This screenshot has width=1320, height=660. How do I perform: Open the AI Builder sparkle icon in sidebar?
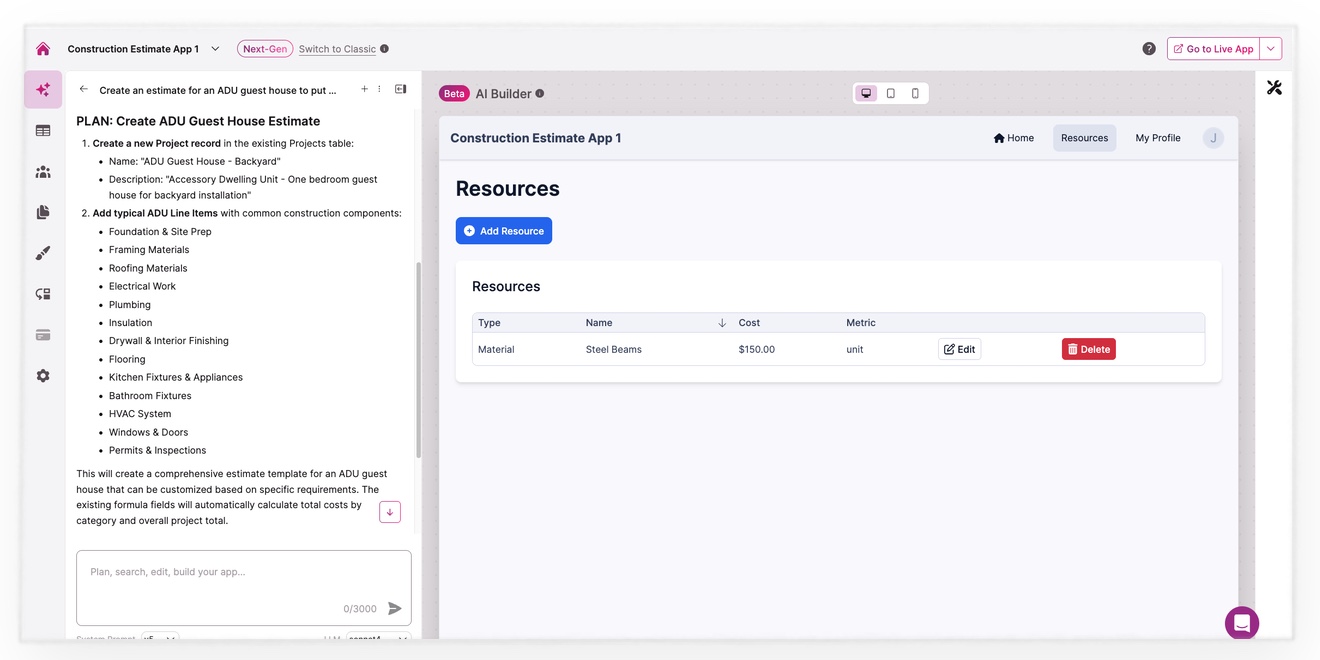coord(43,90)
